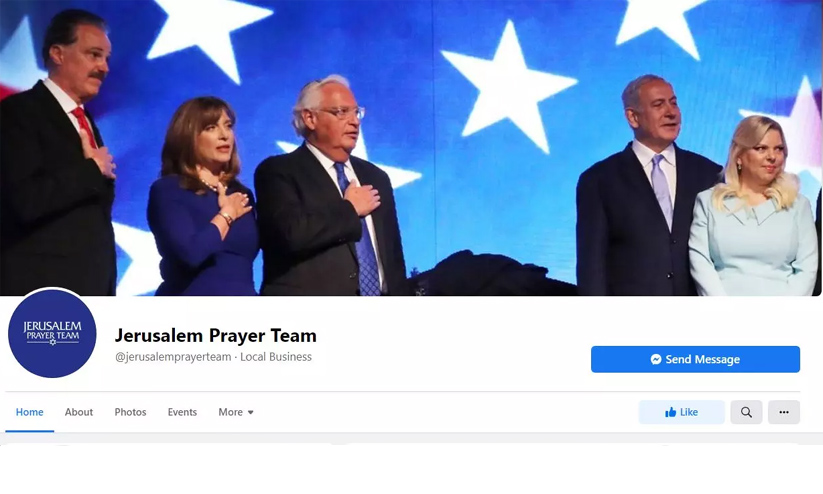Viewport: 823px width, 494px height.
Task: Click the thumbs-up icon on Like
Action: tap(670, 412)
